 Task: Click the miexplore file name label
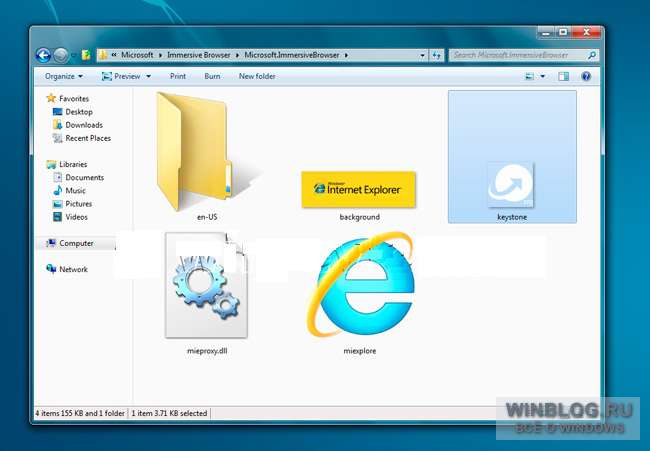359,351
